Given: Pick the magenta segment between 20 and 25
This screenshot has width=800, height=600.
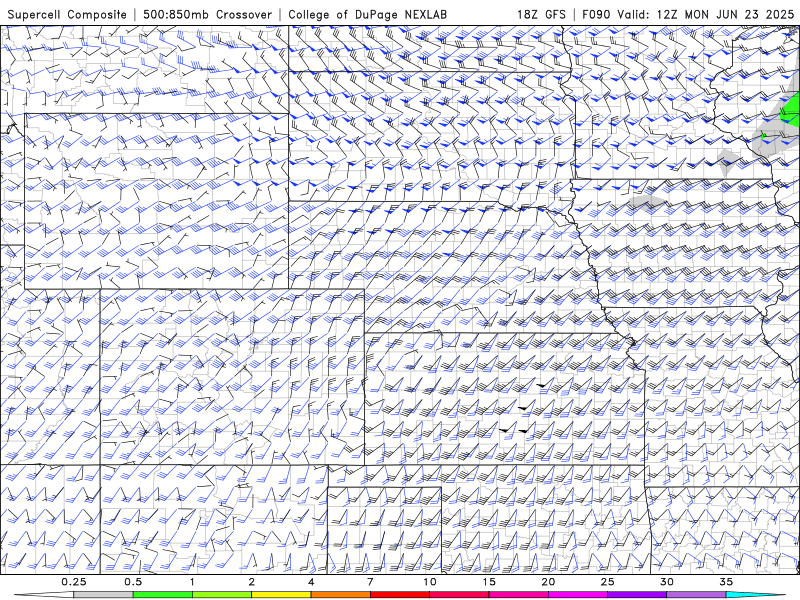Looking at the screenshot, I should [x=578, y=595].
